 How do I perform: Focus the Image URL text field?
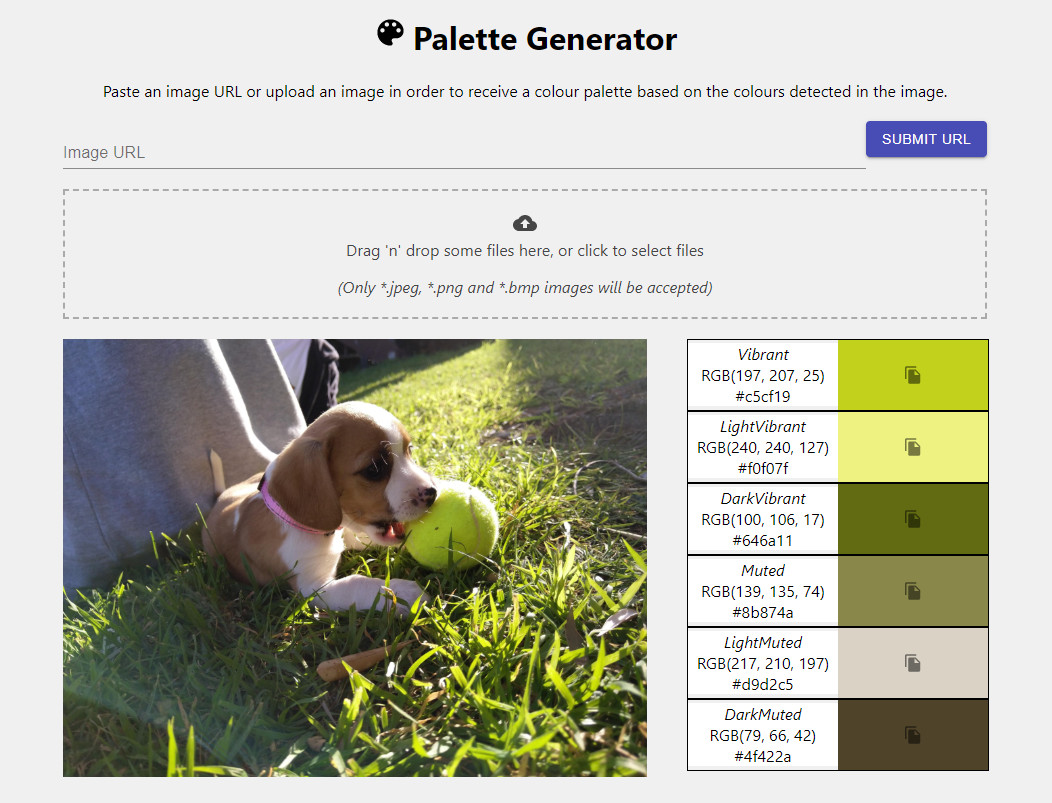coord(464,152)
